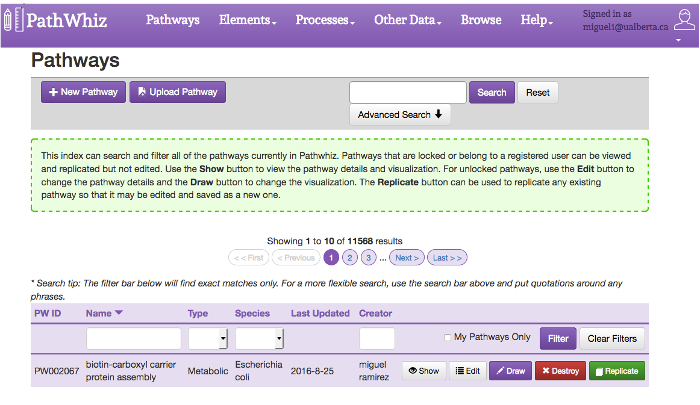This screenshot has height=405, width=700.
Task: Open the Pathways menu item
Action: (x=172, y=20)
